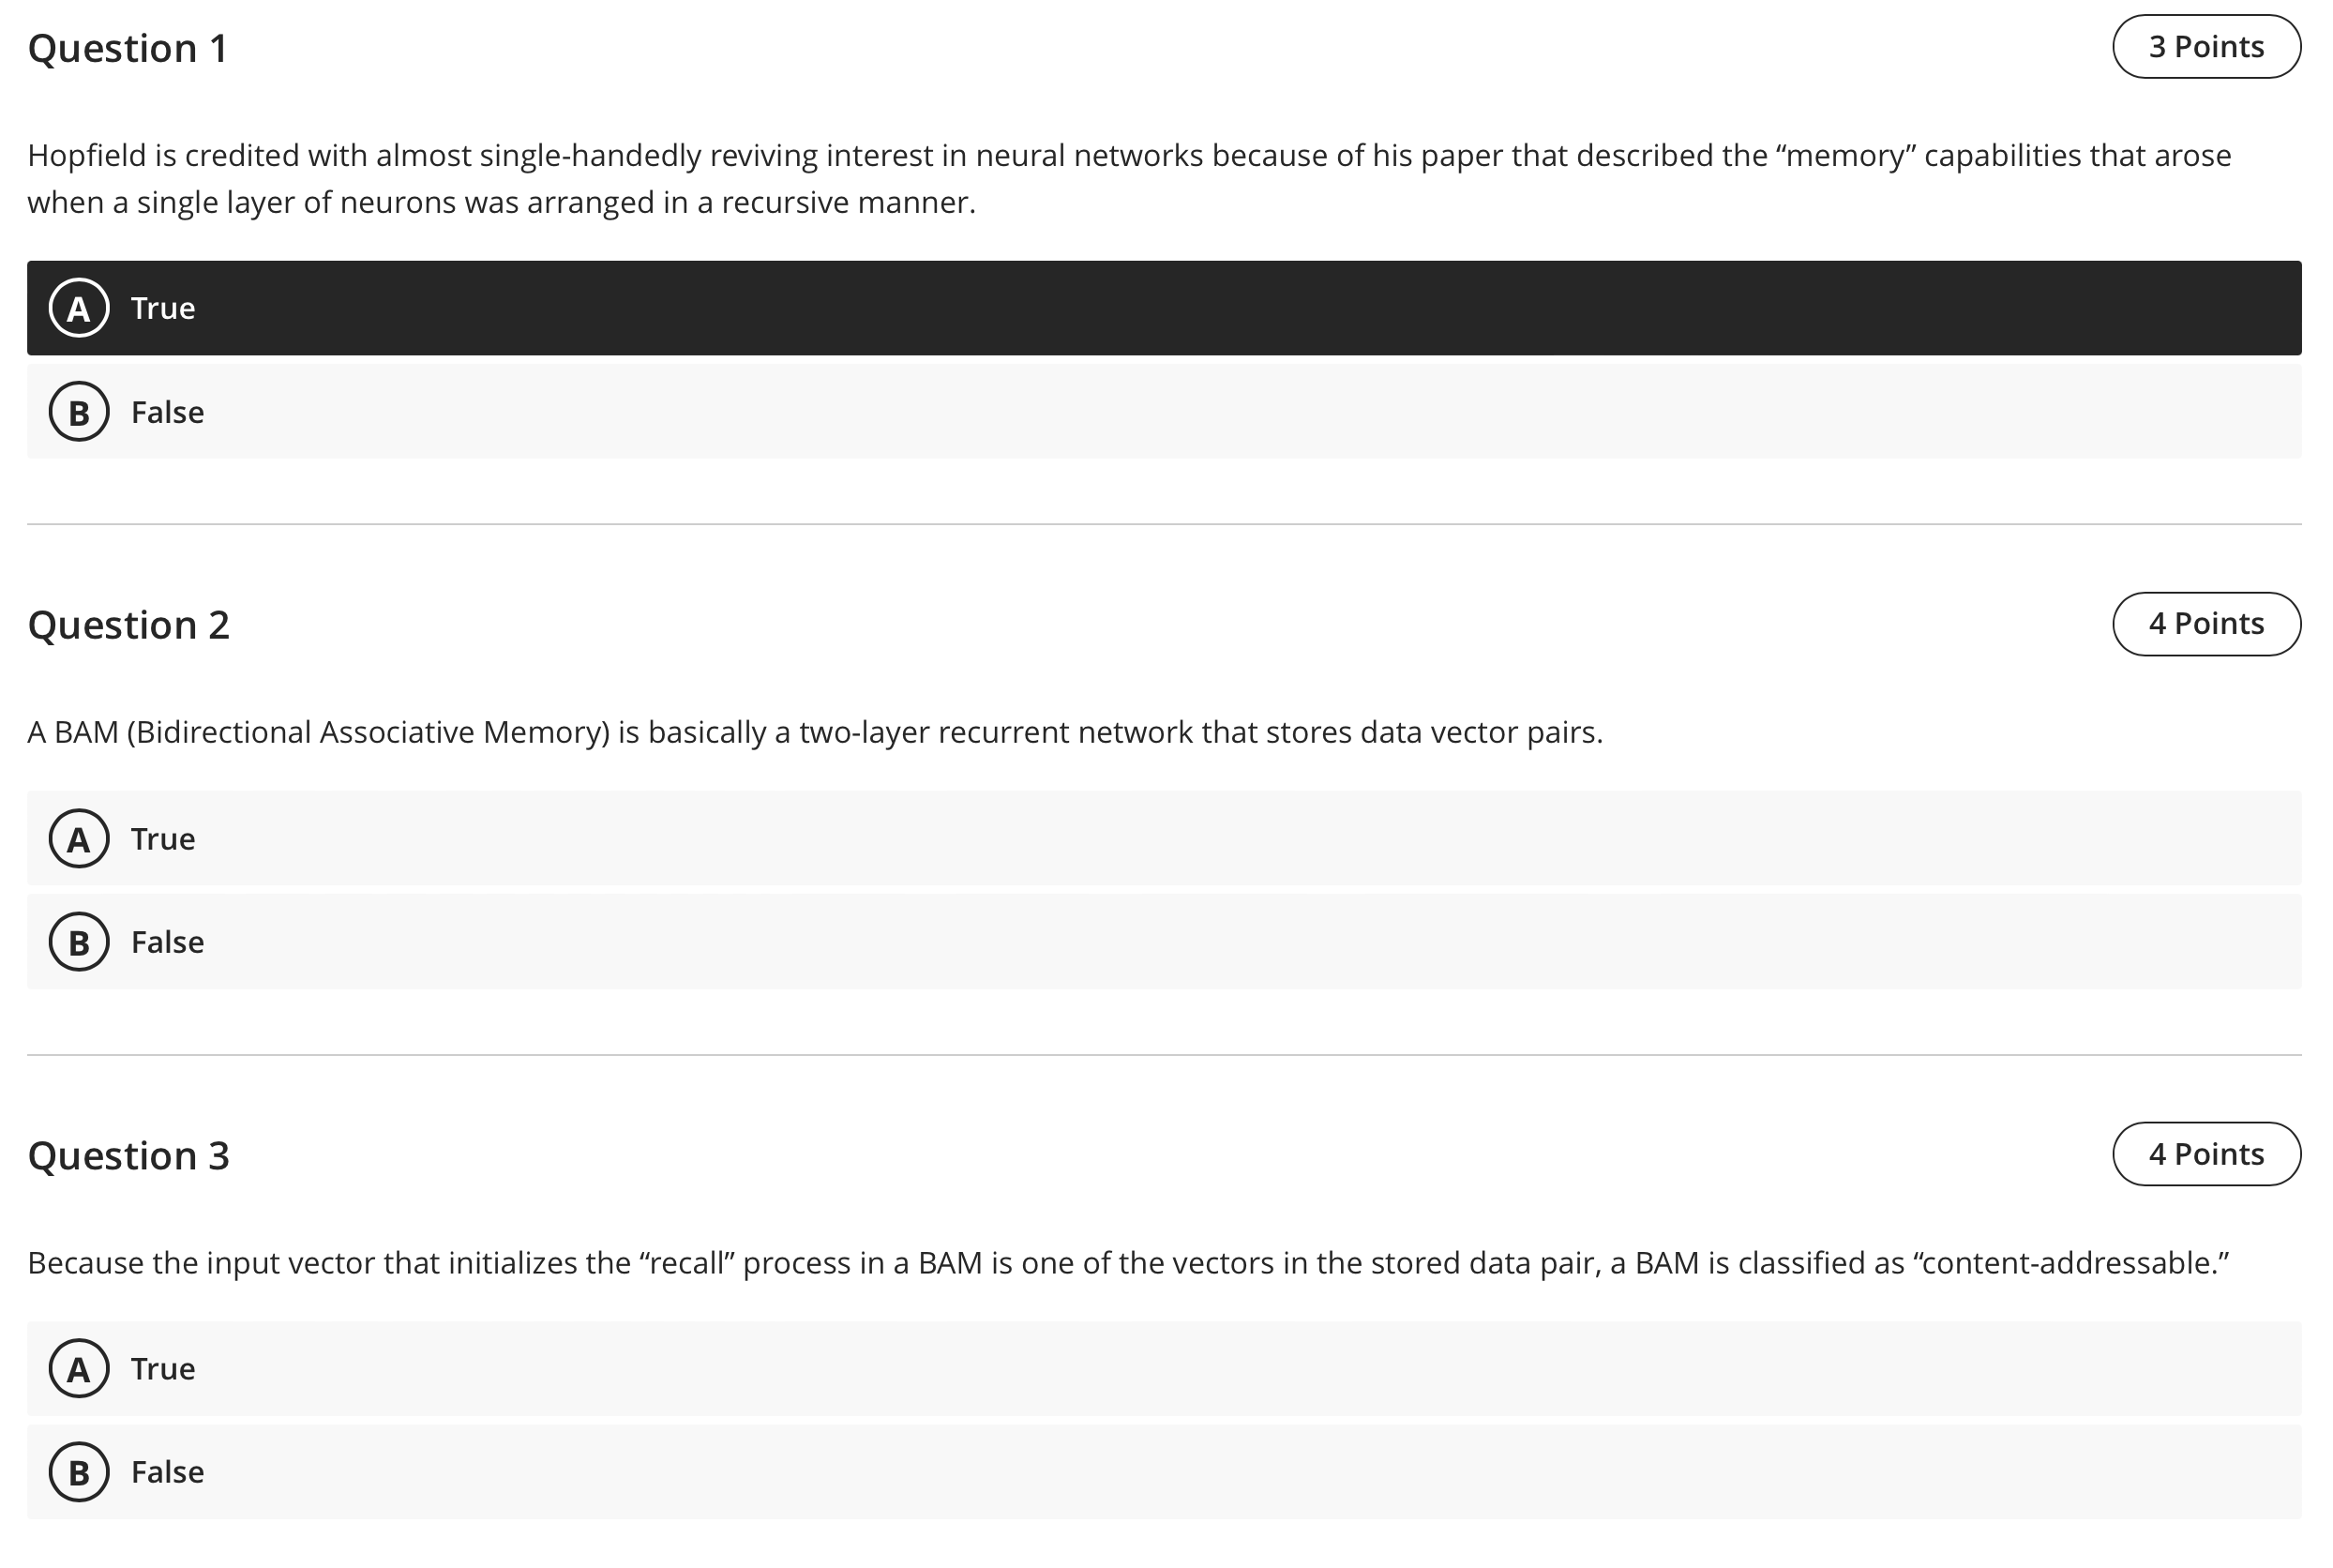2333x1568 pixels.
Task: Click the Question 1 heading
Action: click(128, 48)
